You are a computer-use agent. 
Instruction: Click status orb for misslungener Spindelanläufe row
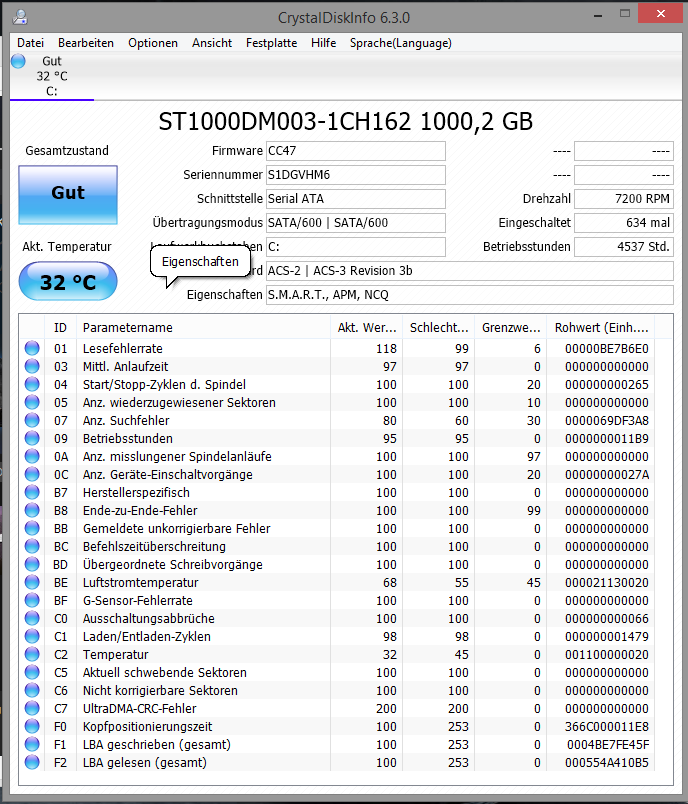click(x=32, y=456)
